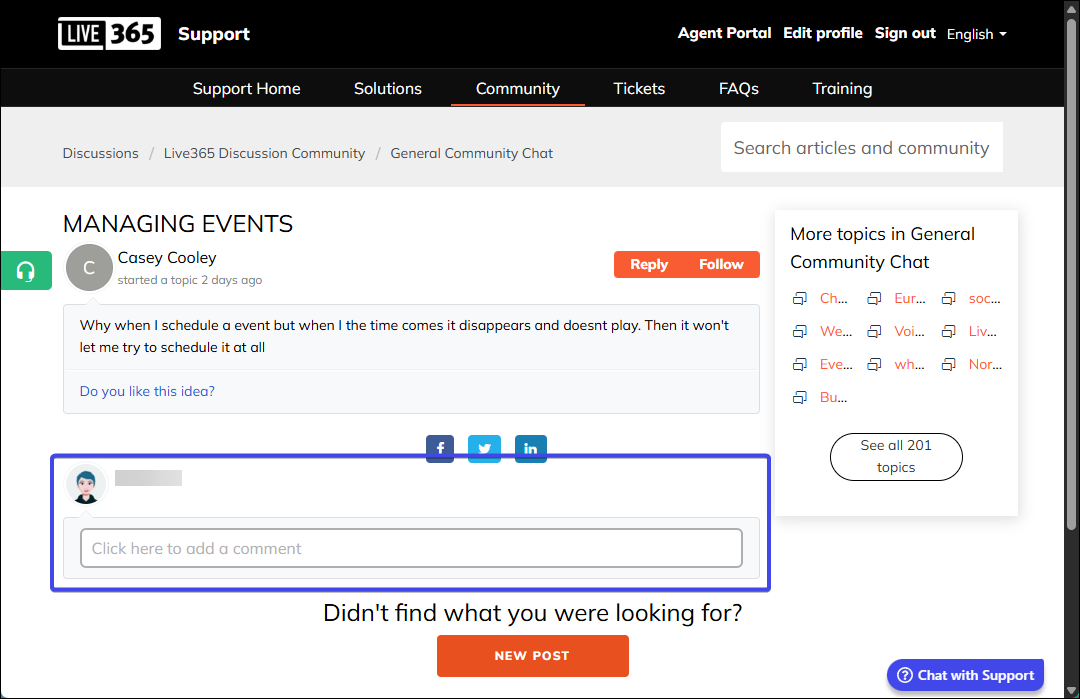Click the MANAGING EVENTS heading
Viewport: 1080px width, 699px height.
pyautogui.click(x=178, y=224)
